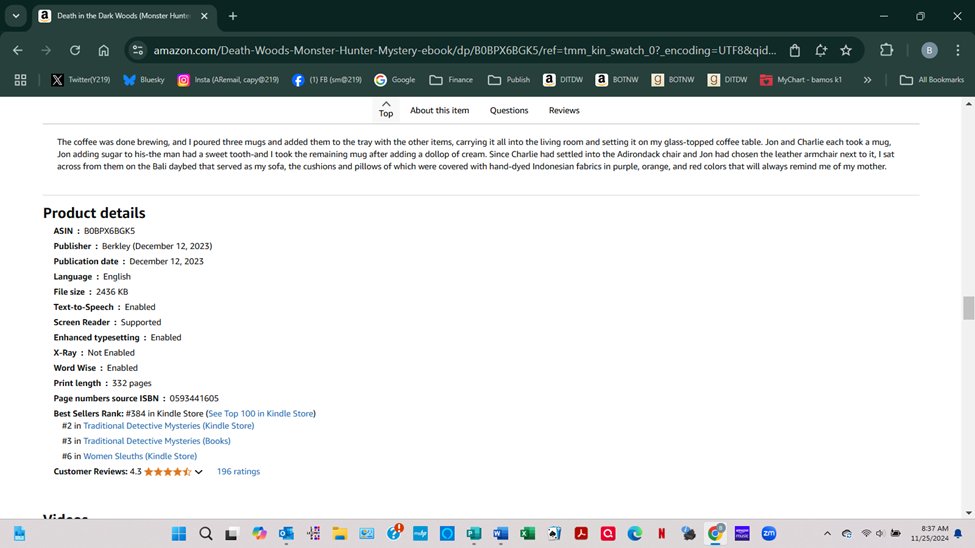975x548 pixels.
Task: Click the 4.3 star rating graphic
Action: click(168, 471)
